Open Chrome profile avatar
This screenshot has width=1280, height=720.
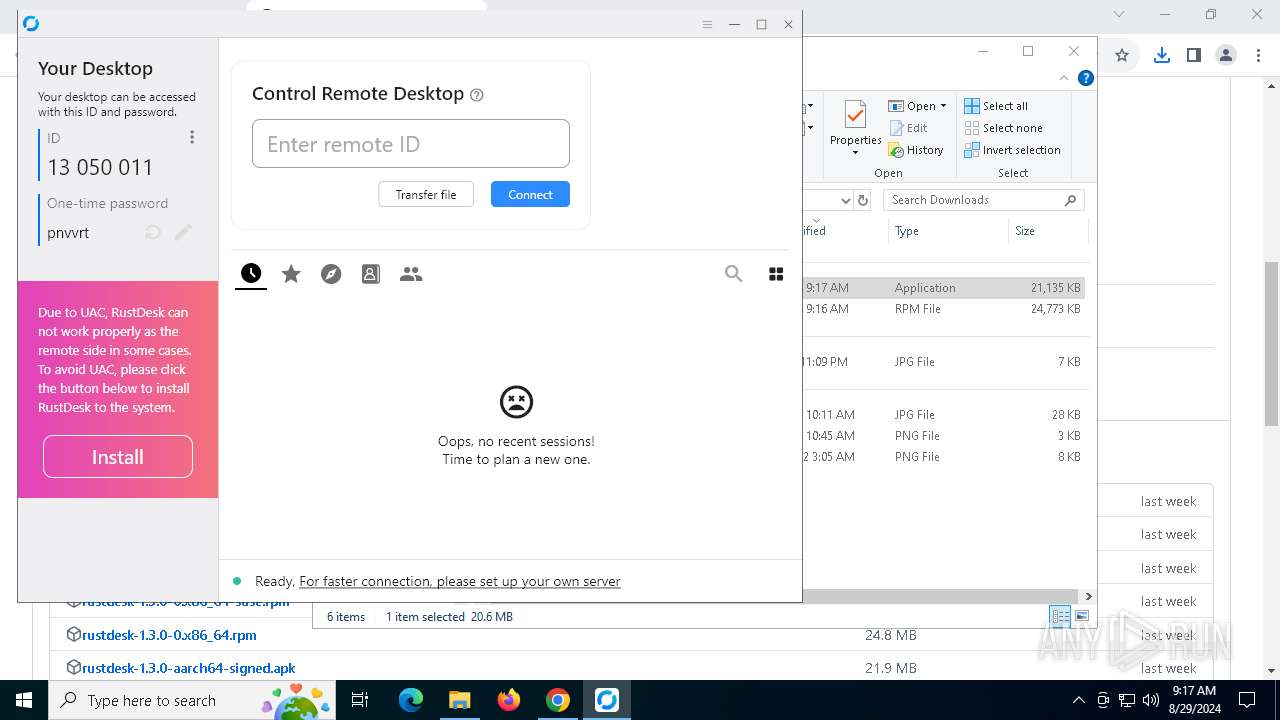point(1226,55)
